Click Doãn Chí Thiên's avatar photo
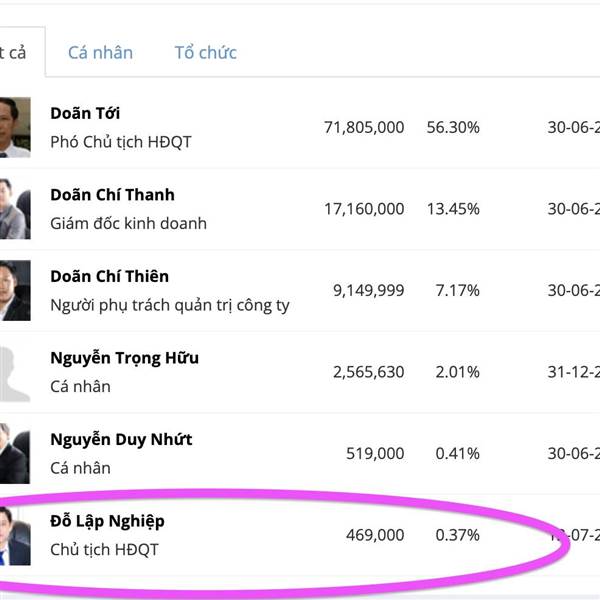This screenshot has width=600, height=600. point(13,290)
